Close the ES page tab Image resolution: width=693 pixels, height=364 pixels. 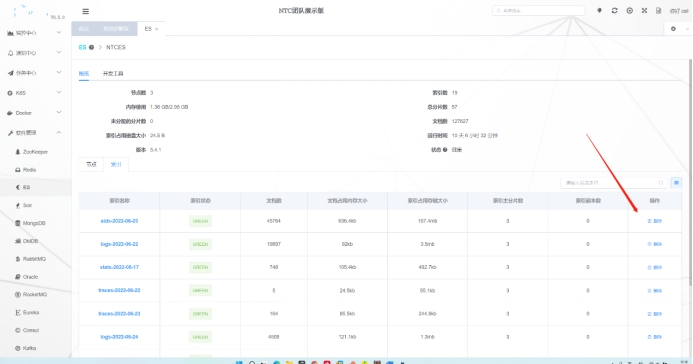pos(156,29)
